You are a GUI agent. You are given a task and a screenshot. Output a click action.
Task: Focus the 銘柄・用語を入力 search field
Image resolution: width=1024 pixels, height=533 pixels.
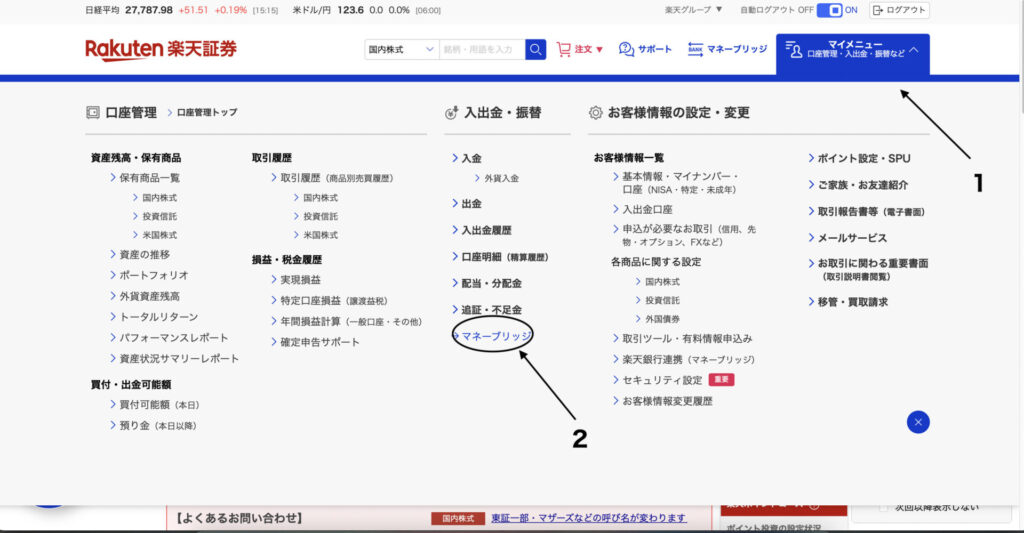pos(482,49)
